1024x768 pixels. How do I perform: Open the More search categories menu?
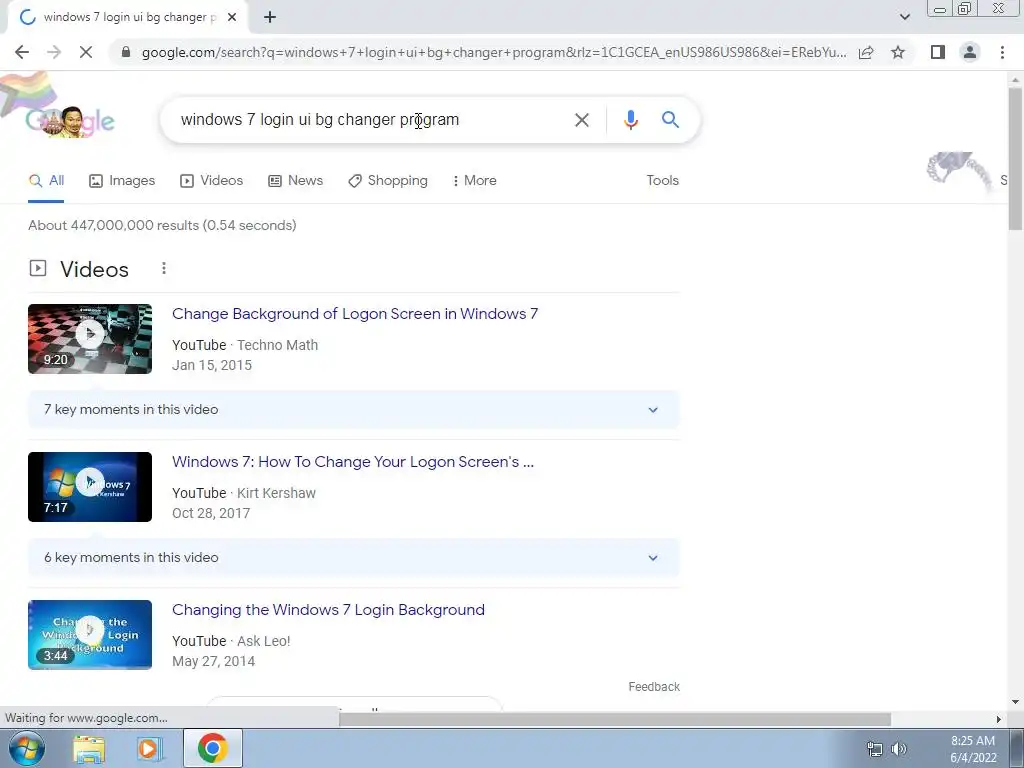click(x=475, y=181)
